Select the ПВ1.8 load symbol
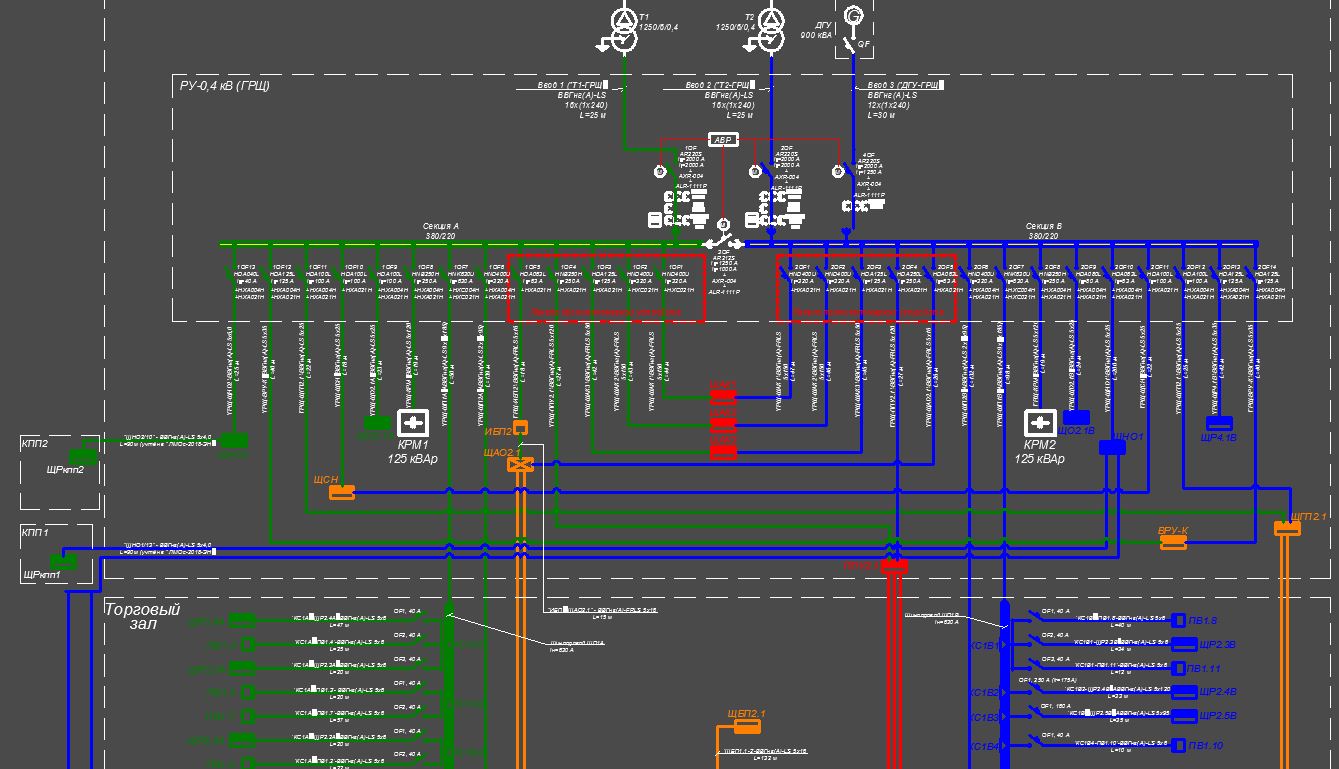 coord(1179,620)
